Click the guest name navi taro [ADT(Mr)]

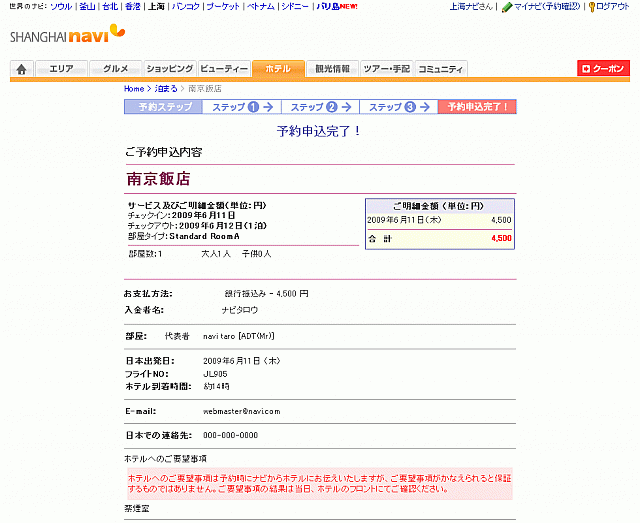coord(239,336)
